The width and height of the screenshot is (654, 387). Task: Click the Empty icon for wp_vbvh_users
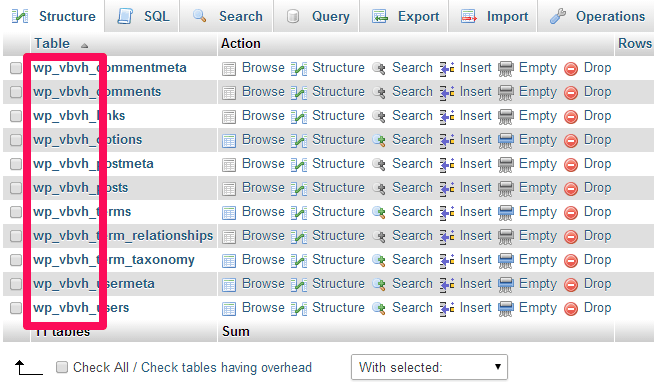(506, 309)
